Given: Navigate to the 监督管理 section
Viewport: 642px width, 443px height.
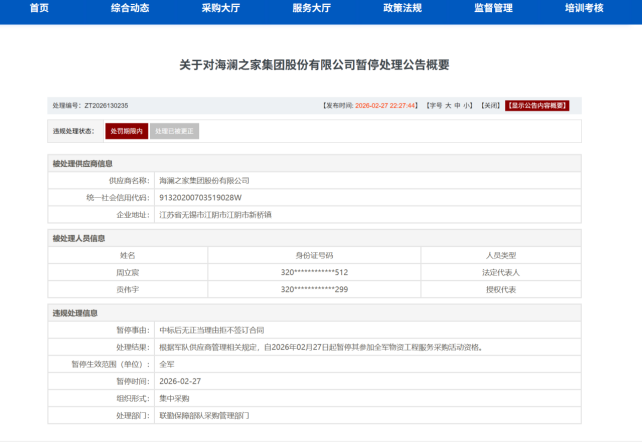Looking at the screenshot, I should tap(493, 8).
